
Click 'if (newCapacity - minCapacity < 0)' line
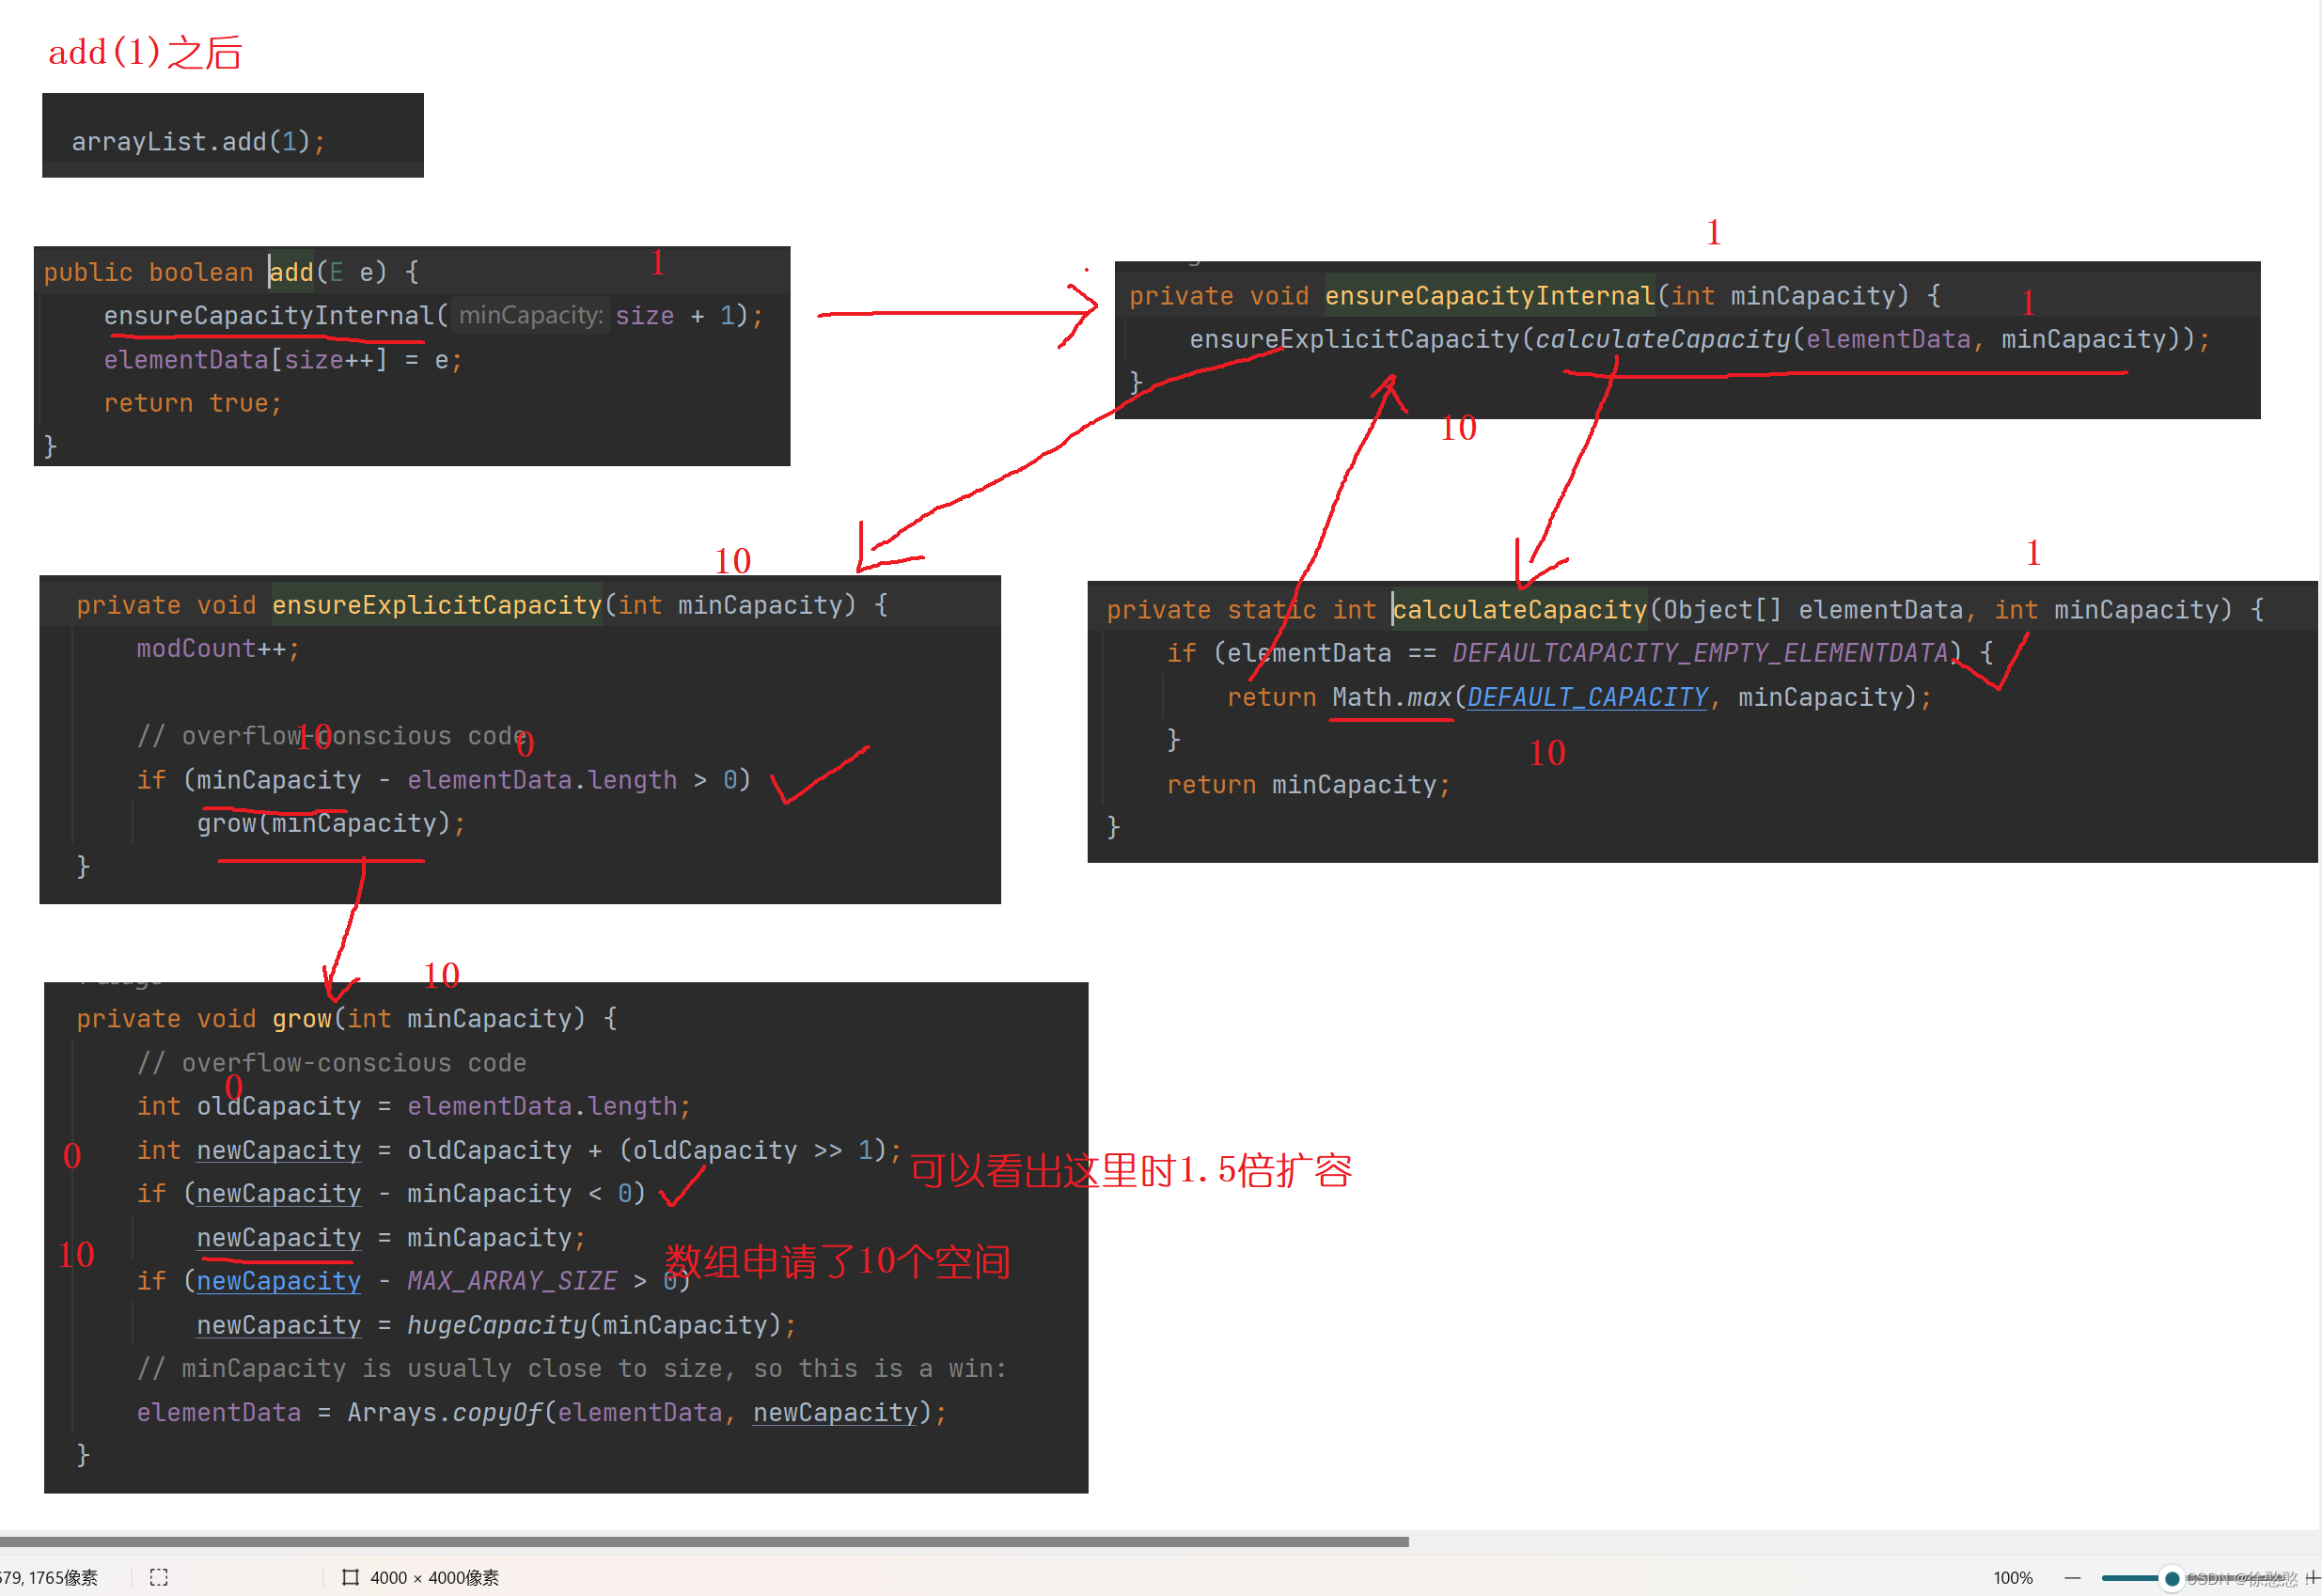coord(391,1192)
